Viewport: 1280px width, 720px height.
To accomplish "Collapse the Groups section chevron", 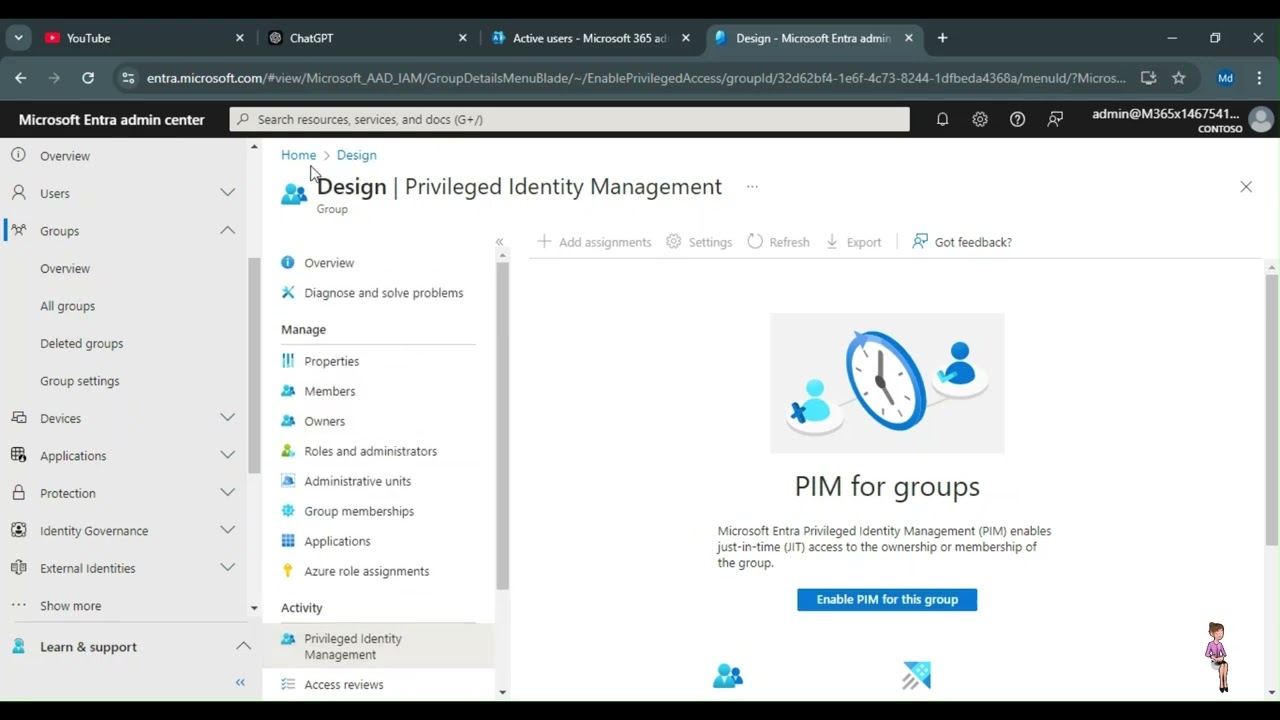I will coord(228,230).
